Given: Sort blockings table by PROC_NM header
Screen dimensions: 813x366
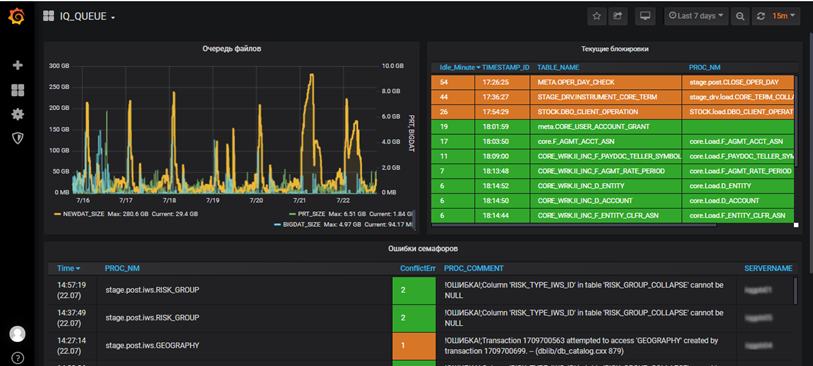Looking at the screenshot, I should point(704,67).
